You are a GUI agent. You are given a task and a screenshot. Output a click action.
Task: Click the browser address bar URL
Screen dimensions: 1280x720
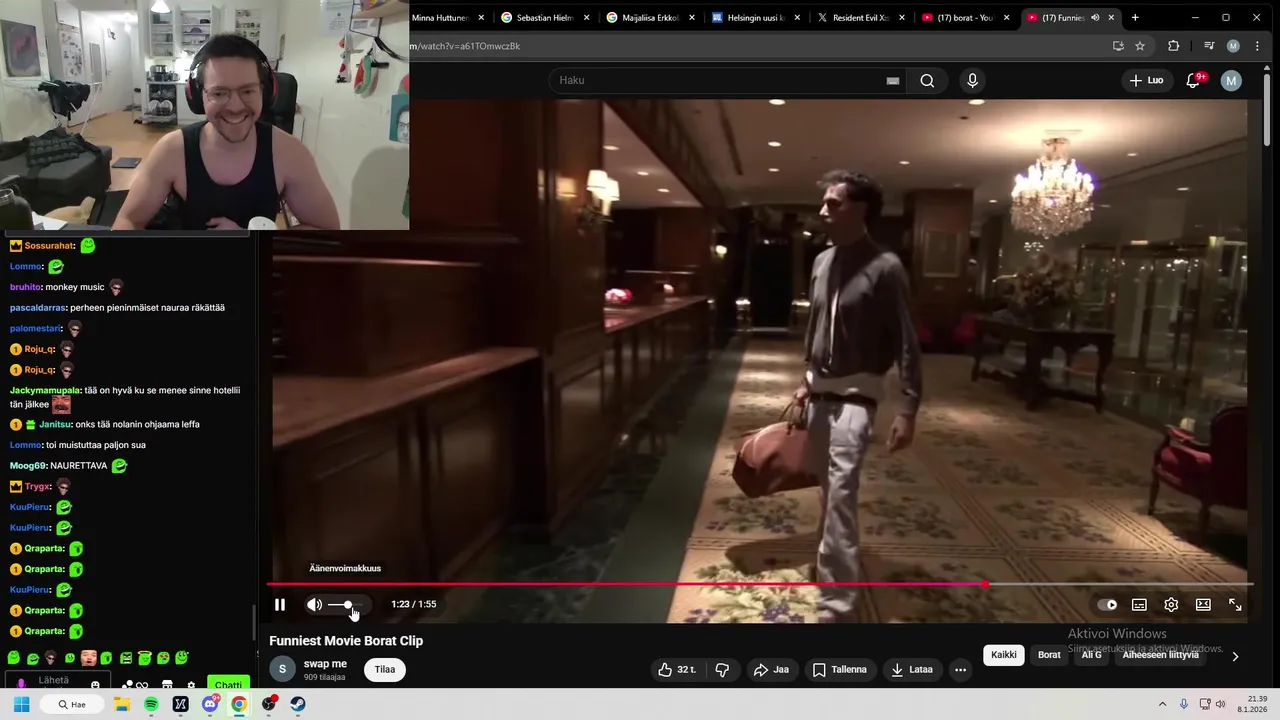coord(464,46)
